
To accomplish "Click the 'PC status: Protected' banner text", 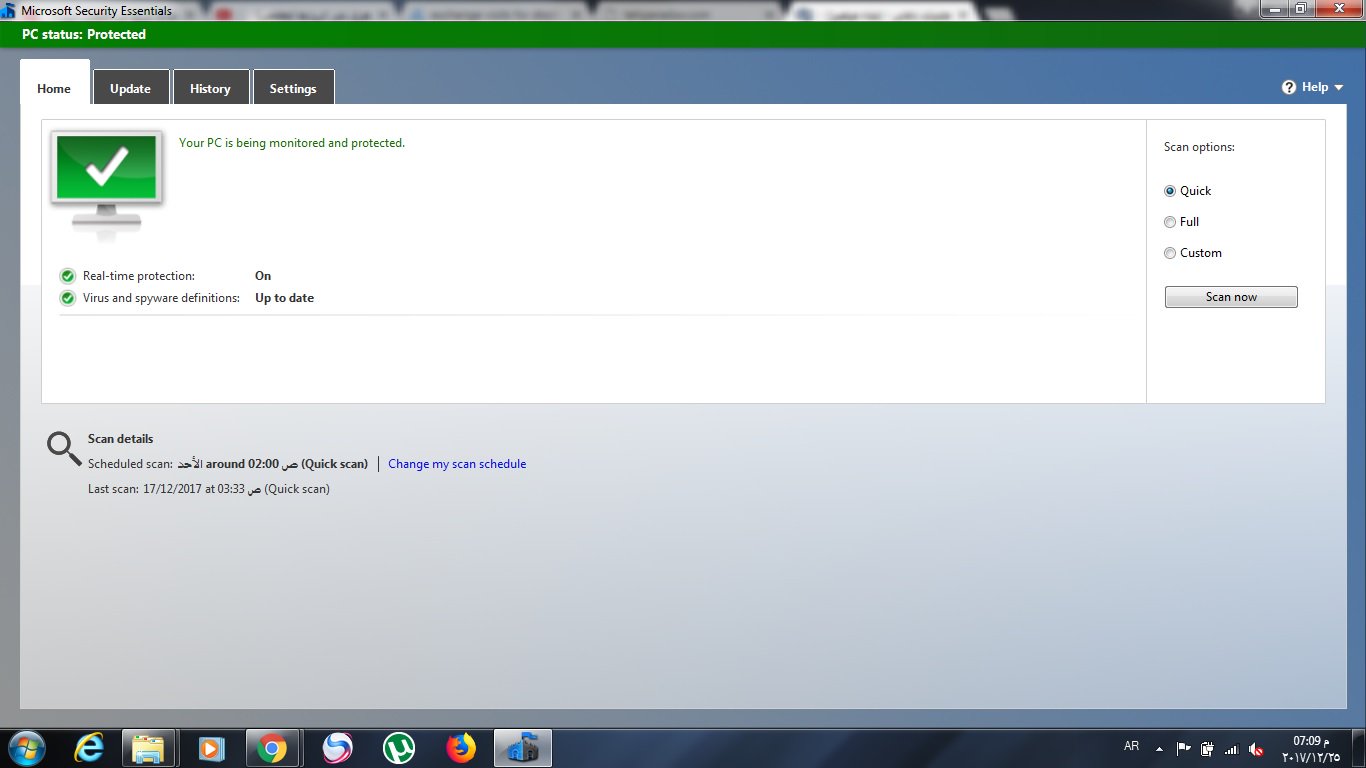I will coord(84,34).
